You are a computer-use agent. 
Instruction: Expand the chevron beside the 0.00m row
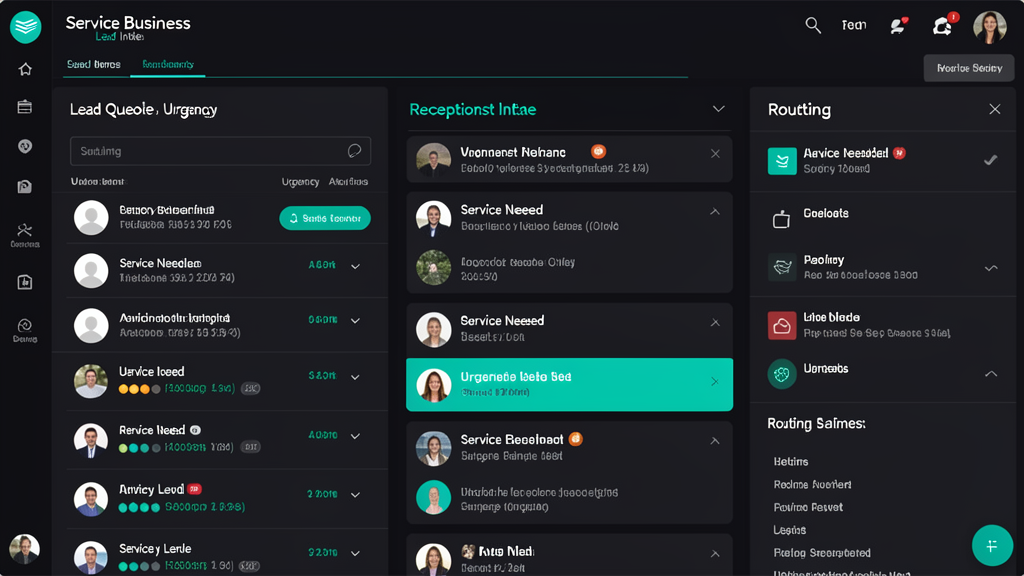point(355,321)
